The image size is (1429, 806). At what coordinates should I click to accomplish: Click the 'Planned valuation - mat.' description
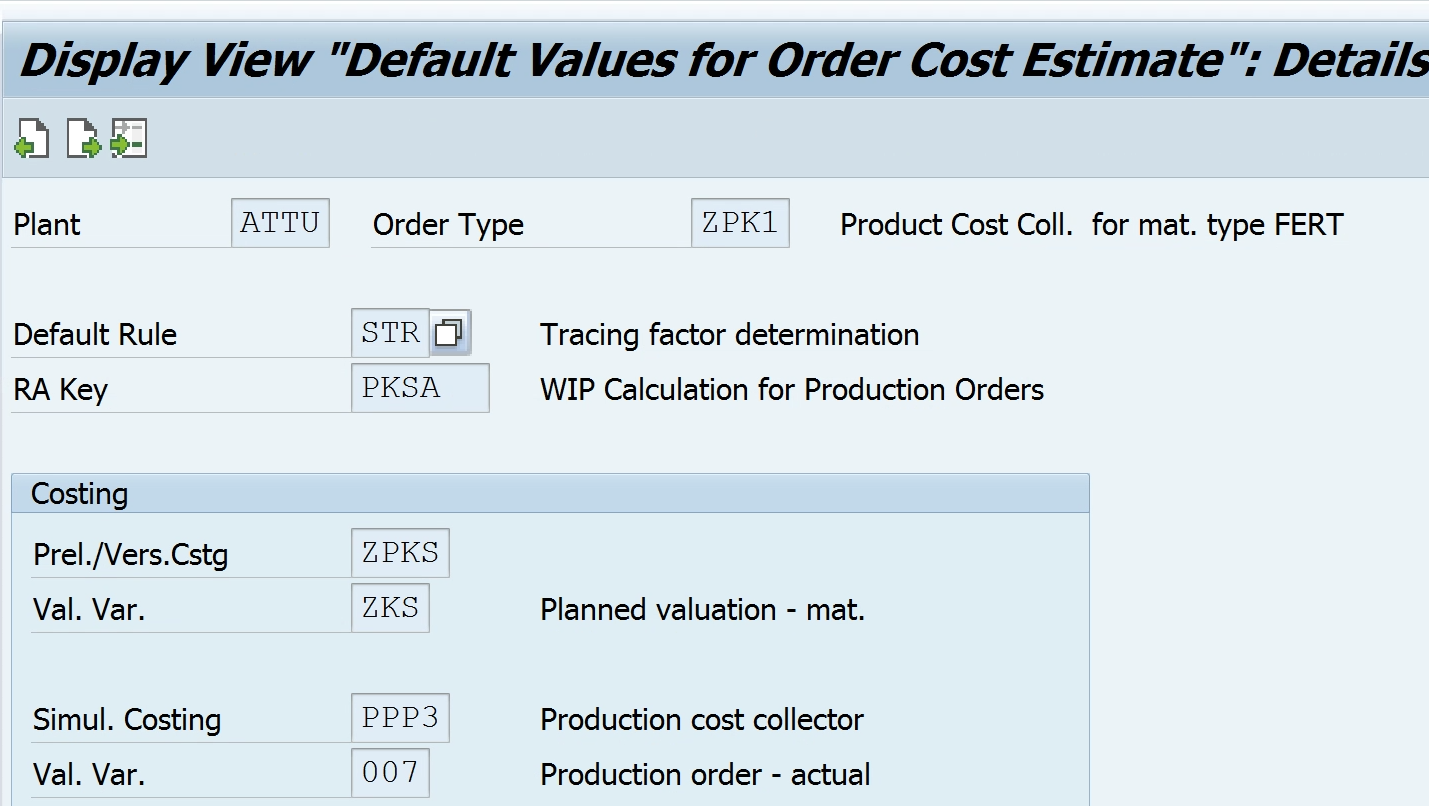(702, 610)
